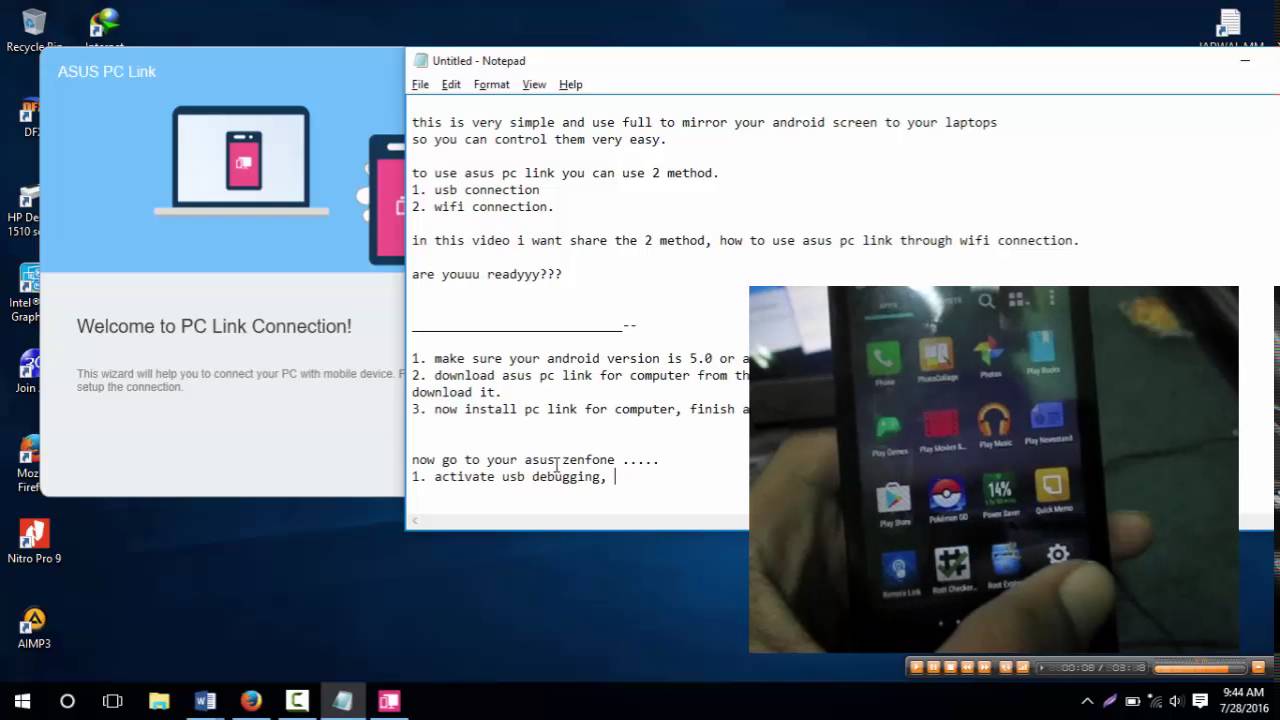Open the Wi-Fi network tray icon
Image resolution: width=1280 pixels, height=720 pixels.
pos(1155,701)
